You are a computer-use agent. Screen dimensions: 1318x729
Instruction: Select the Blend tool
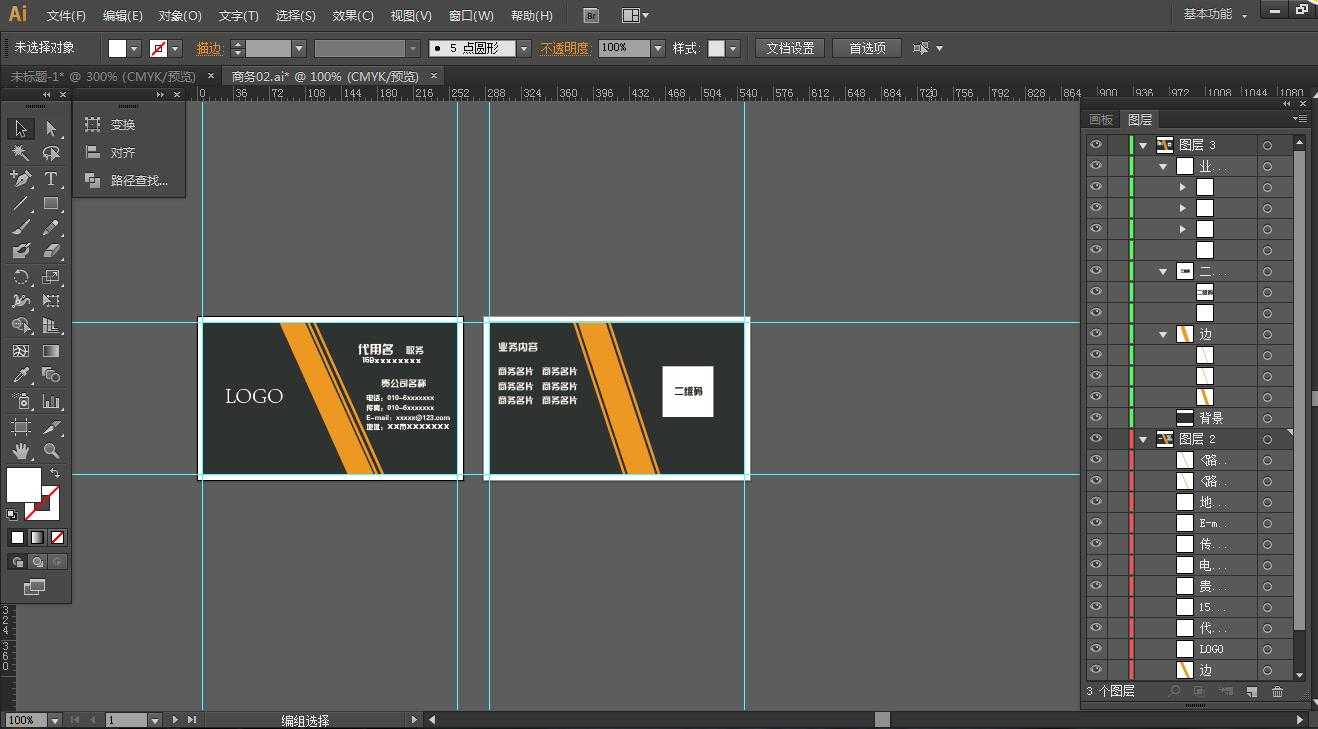pos(51,376)
